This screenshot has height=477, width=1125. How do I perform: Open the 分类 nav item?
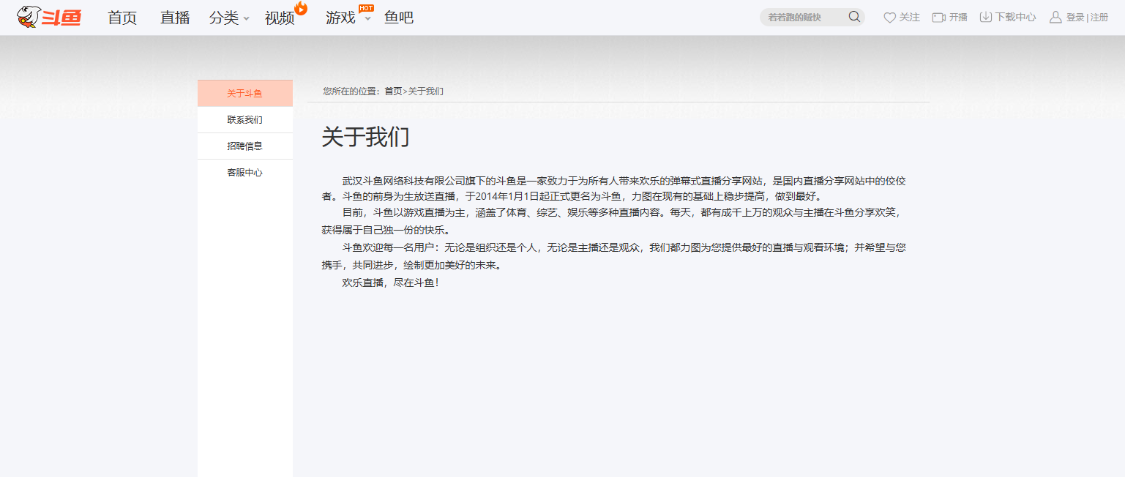(x=224, y=18)
